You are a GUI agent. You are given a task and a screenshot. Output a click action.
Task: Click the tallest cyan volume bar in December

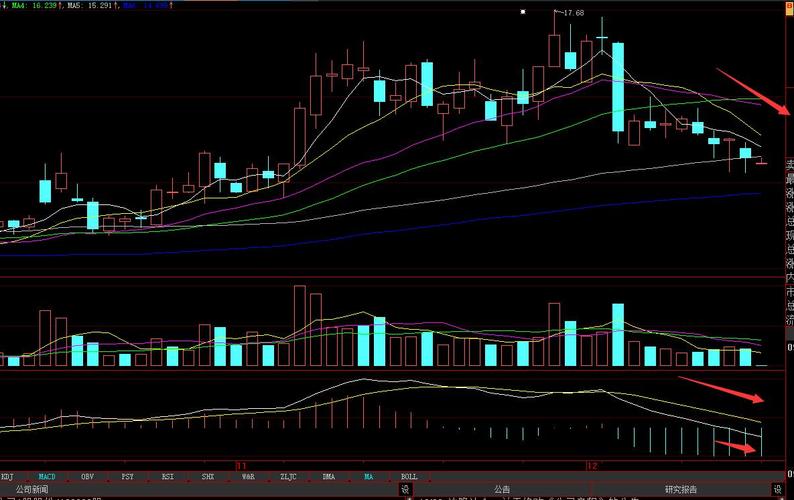point(618,335)
